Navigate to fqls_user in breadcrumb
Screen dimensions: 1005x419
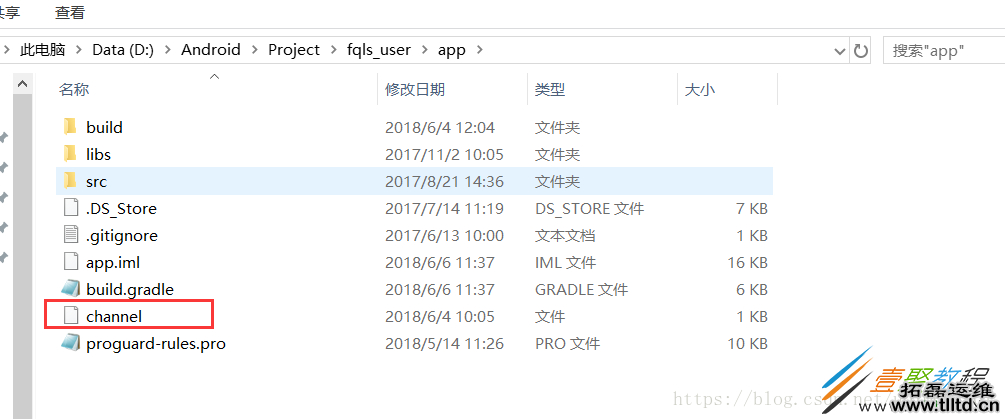click(378, 50)
